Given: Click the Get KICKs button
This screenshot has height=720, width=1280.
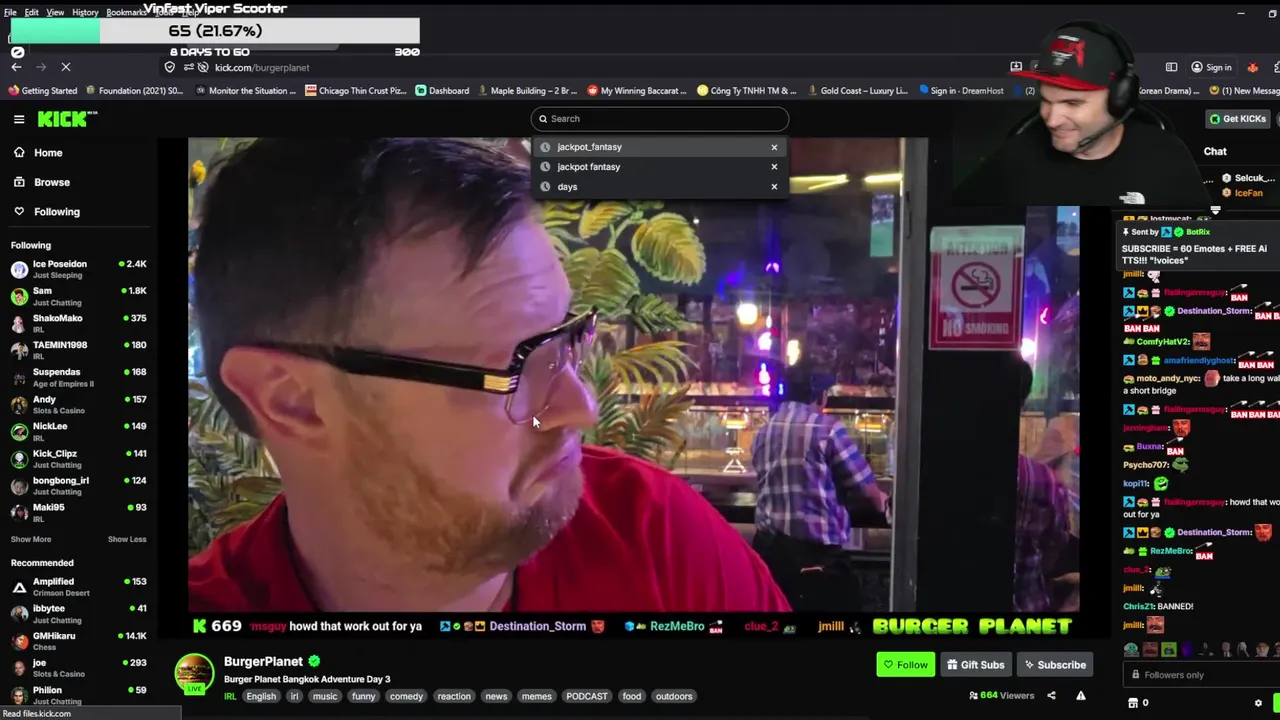Looking at the screenshot, I should click(1238, 118).
